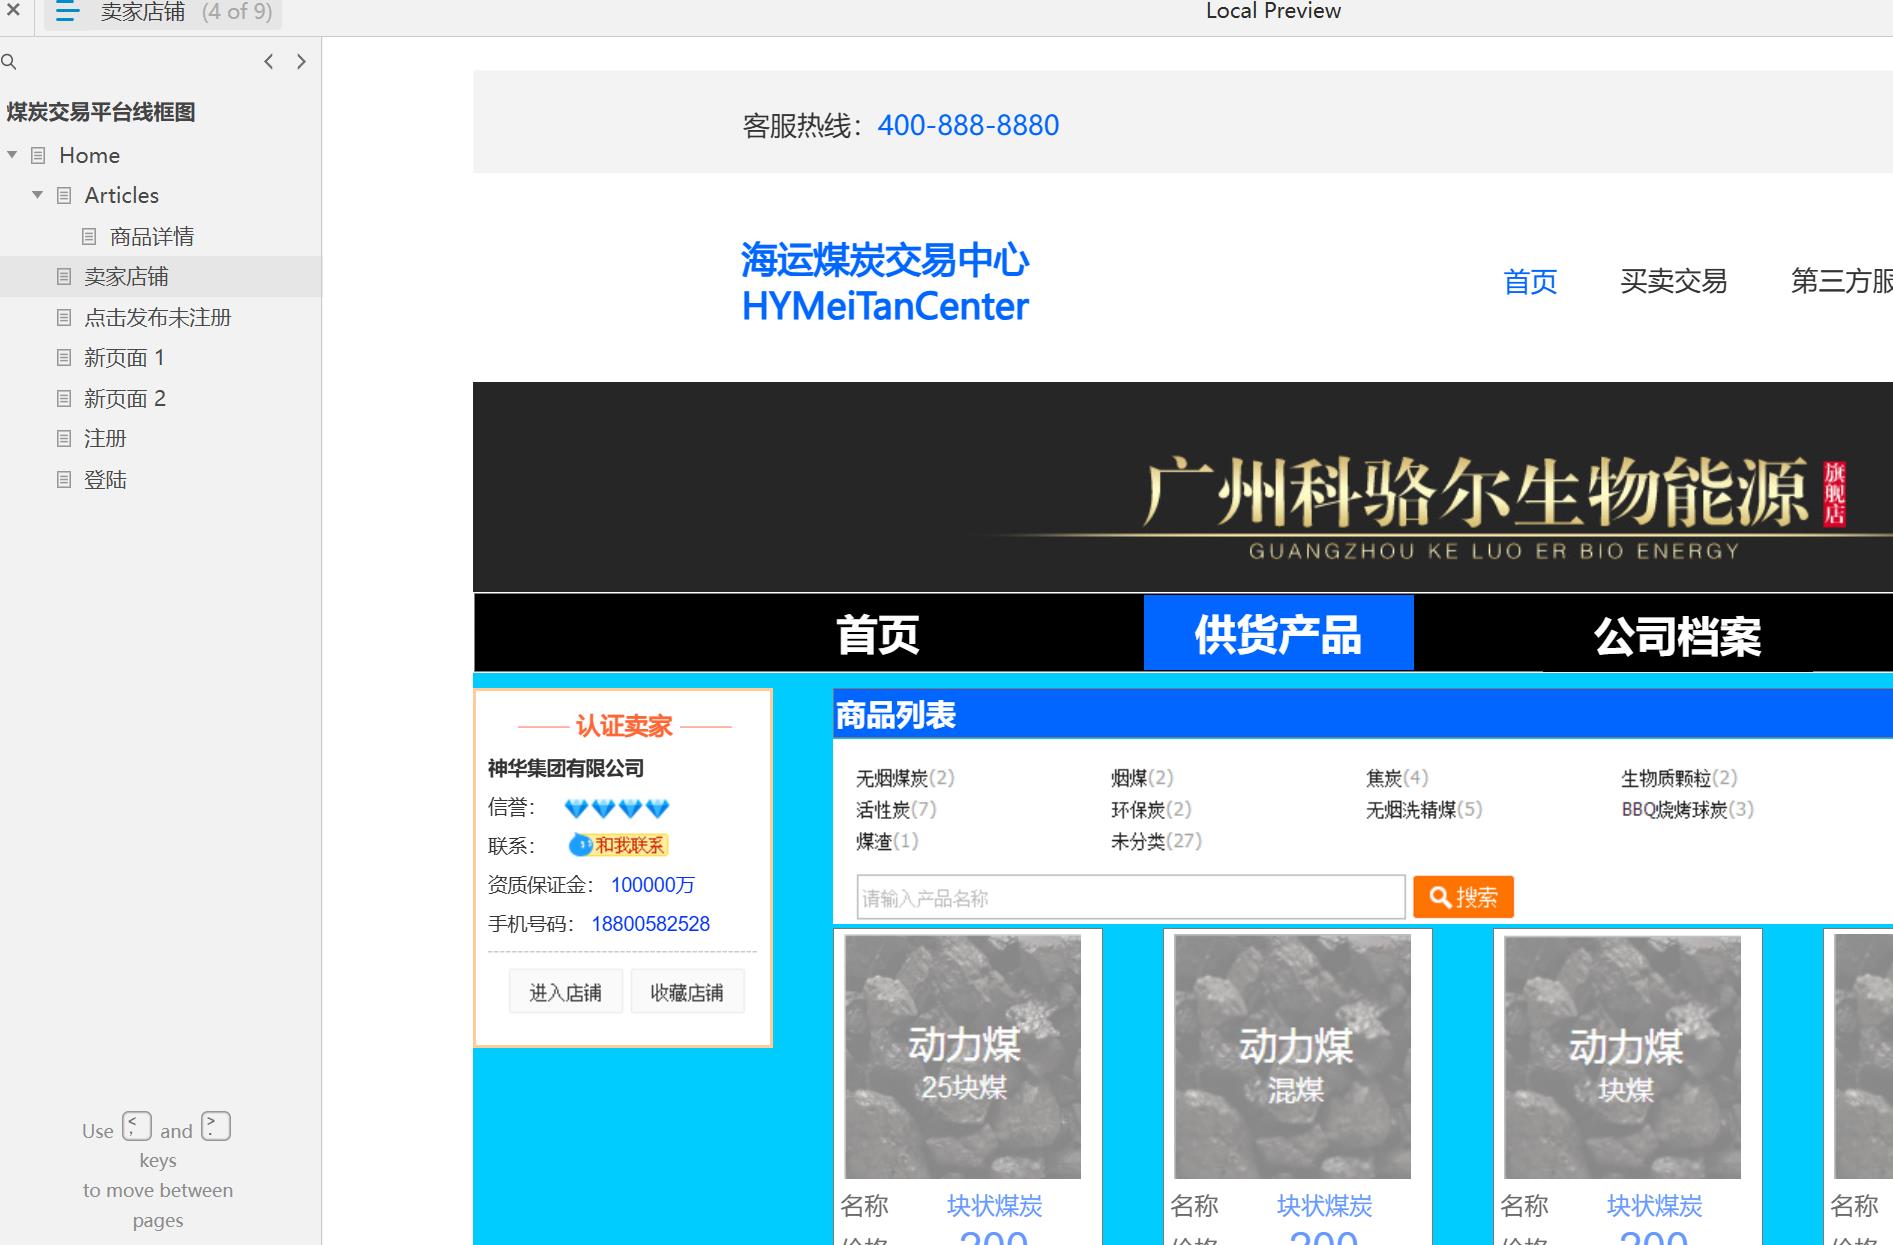The width and height of the screenshot is (1893, 1245).
Task: Click 块状煤炭 under the 25块煤 image
Action: 994,1206
